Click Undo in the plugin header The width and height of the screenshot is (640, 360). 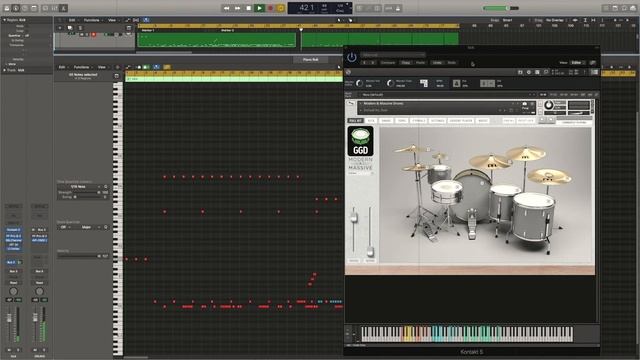437,62
